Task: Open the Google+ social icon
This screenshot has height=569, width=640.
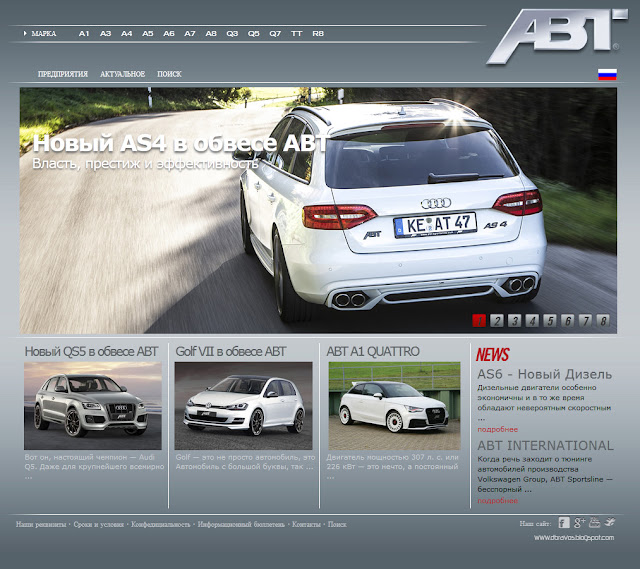Action: tap(579, 522)
